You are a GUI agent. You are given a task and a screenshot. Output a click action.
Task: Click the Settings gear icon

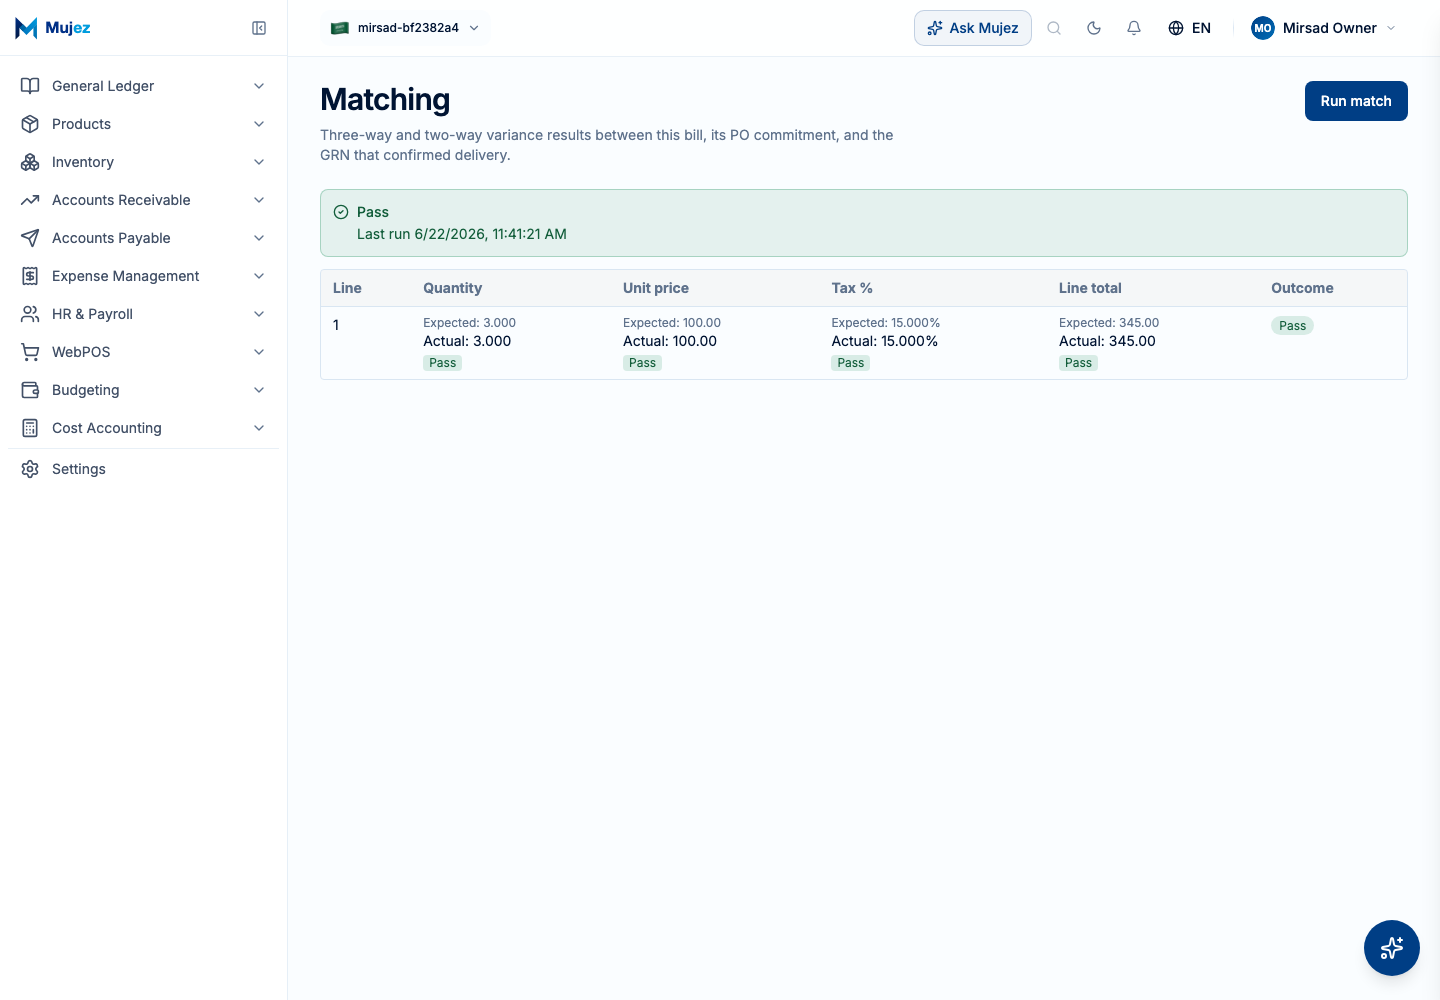point(30,469)
